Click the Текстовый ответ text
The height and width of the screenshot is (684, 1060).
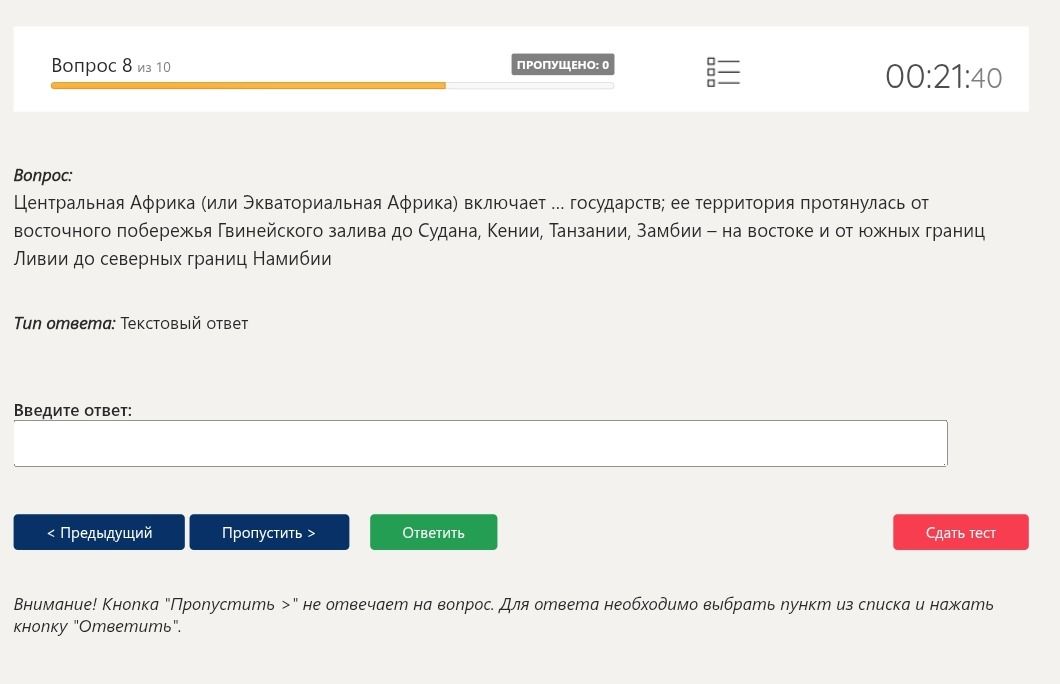tap(184, 323)
